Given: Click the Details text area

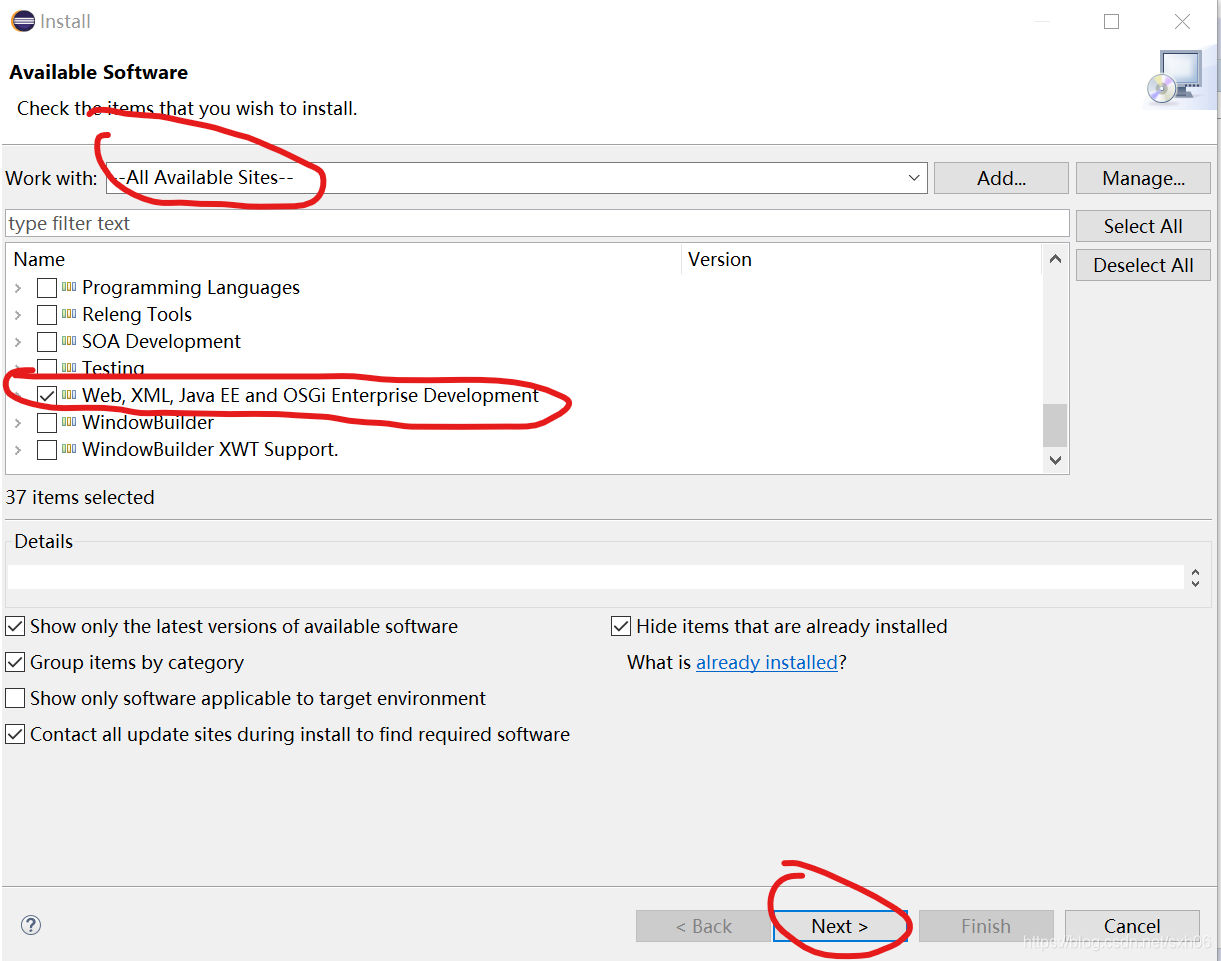Looking at the screenshot, I should pyautogui.click(x=596, y=577).
